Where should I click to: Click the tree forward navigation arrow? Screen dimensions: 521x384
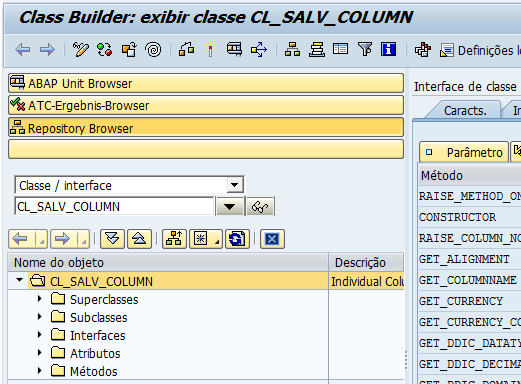tap(62, 239)
